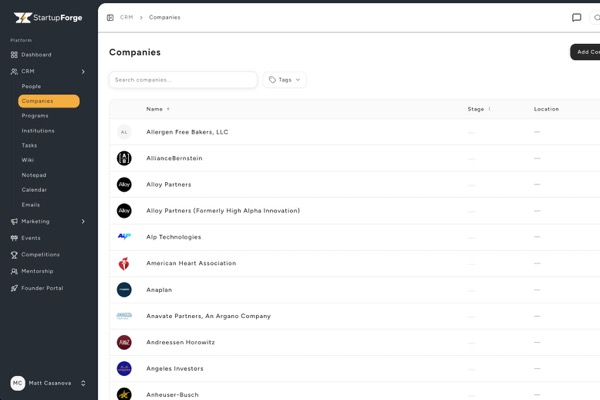The width and height of the screenshot is (600, 400).
Task: Click the Events icon
Action: coord(14,238)
